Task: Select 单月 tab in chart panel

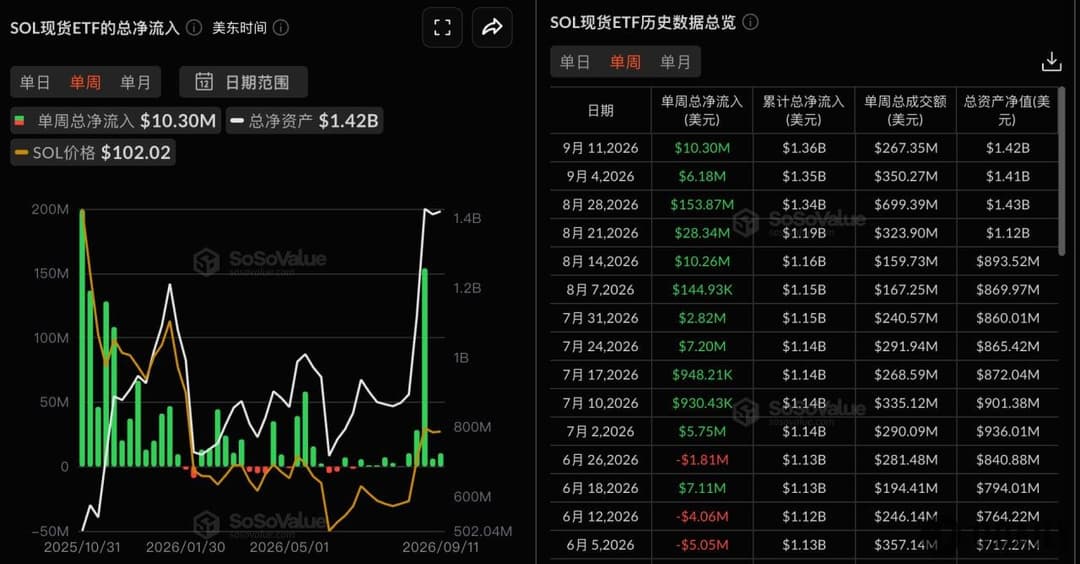Action: [135, 83]
